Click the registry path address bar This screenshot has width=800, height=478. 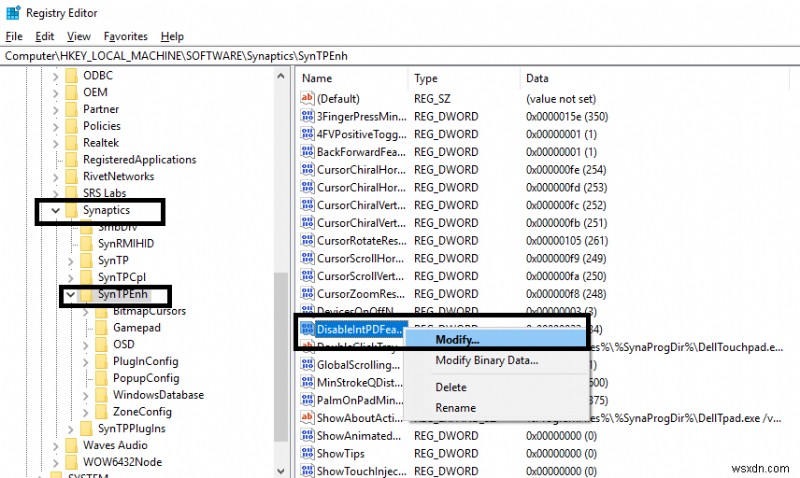(x=400, y=56)
